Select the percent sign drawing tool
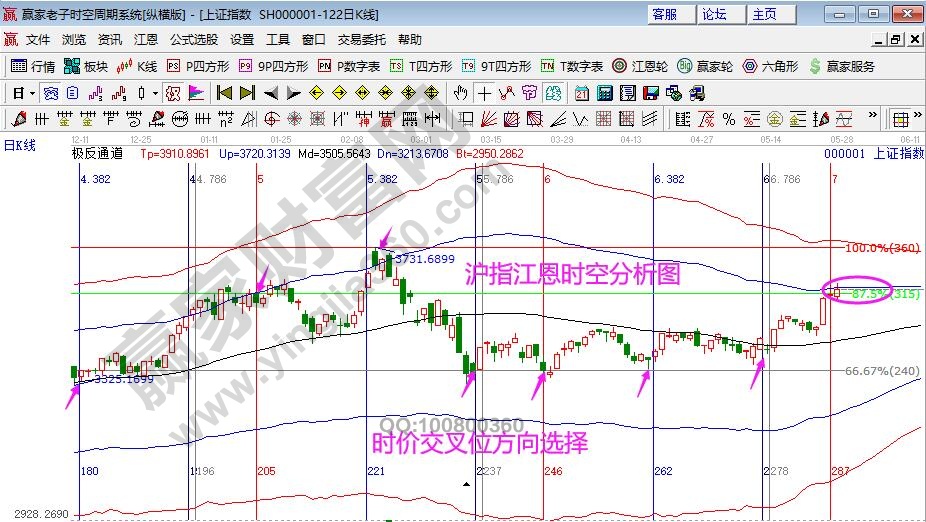Screen dimensions: 926x522 click(728, 119)
